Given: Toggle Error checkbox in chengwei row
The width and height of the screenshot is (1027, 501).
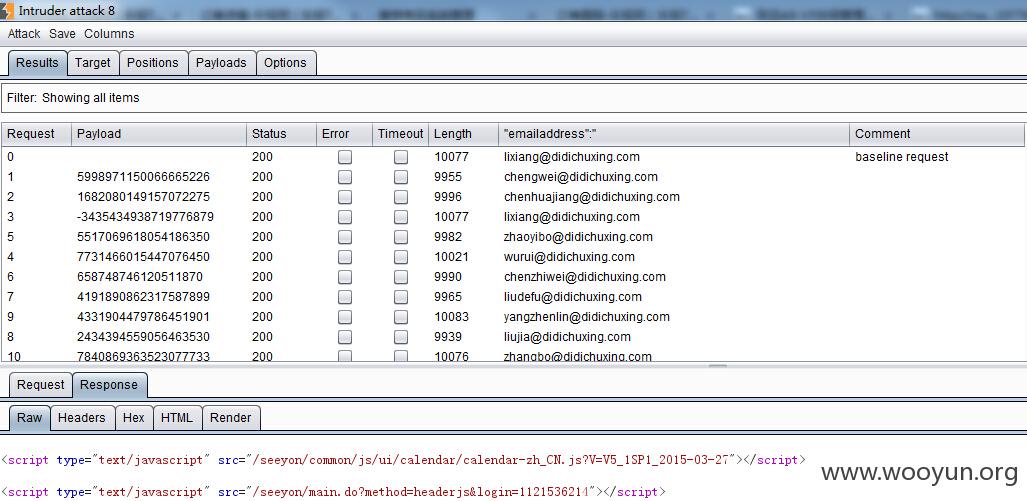Looking at the screenshot, I should tap(345, 177).
